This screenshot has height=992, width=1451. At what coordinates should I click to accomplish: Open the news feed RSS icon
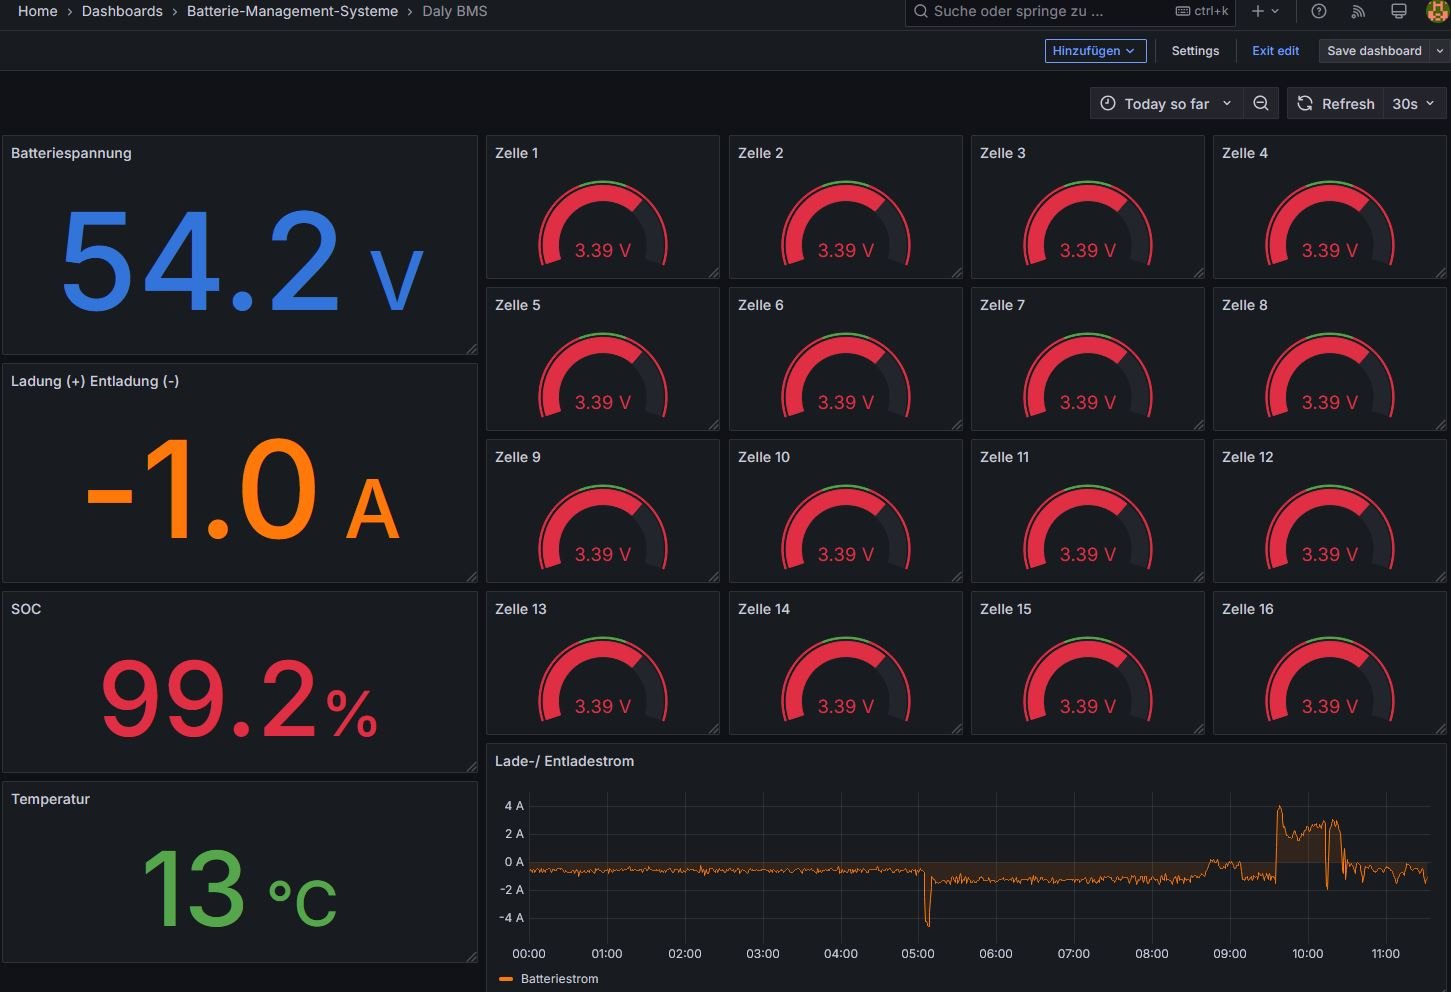pos(1358,11)
